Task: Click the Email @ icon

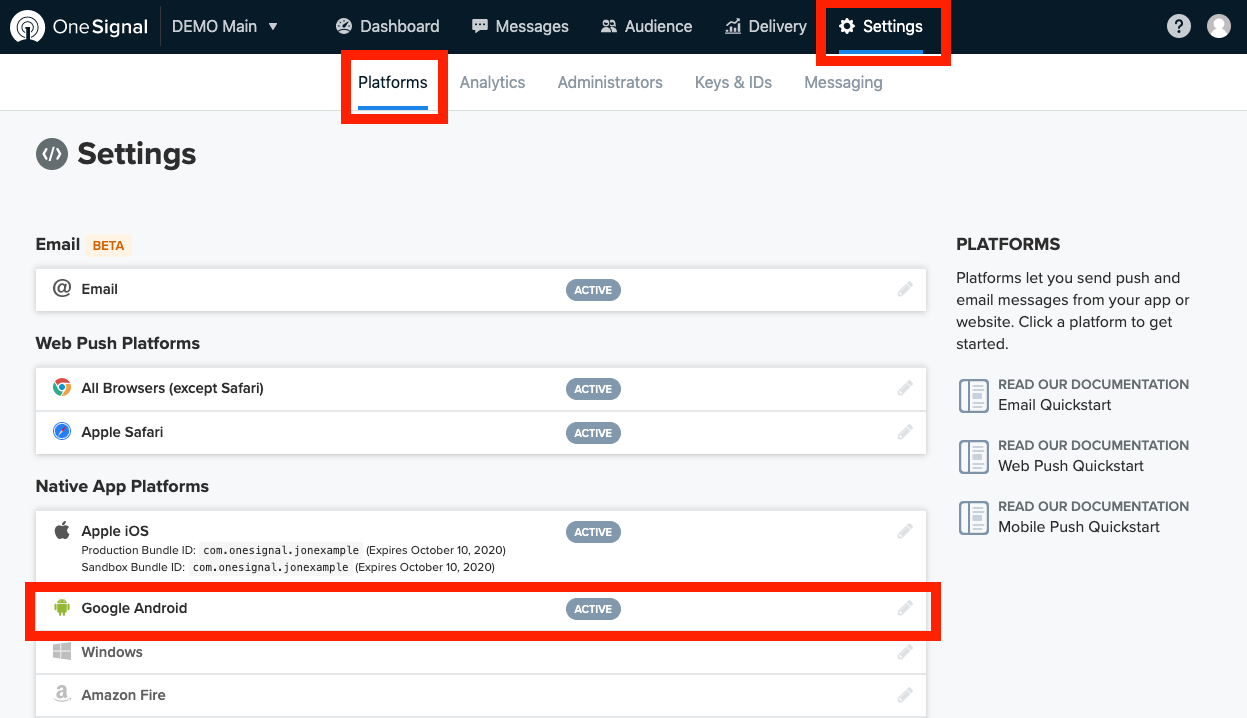Action: tap(62, 288)
